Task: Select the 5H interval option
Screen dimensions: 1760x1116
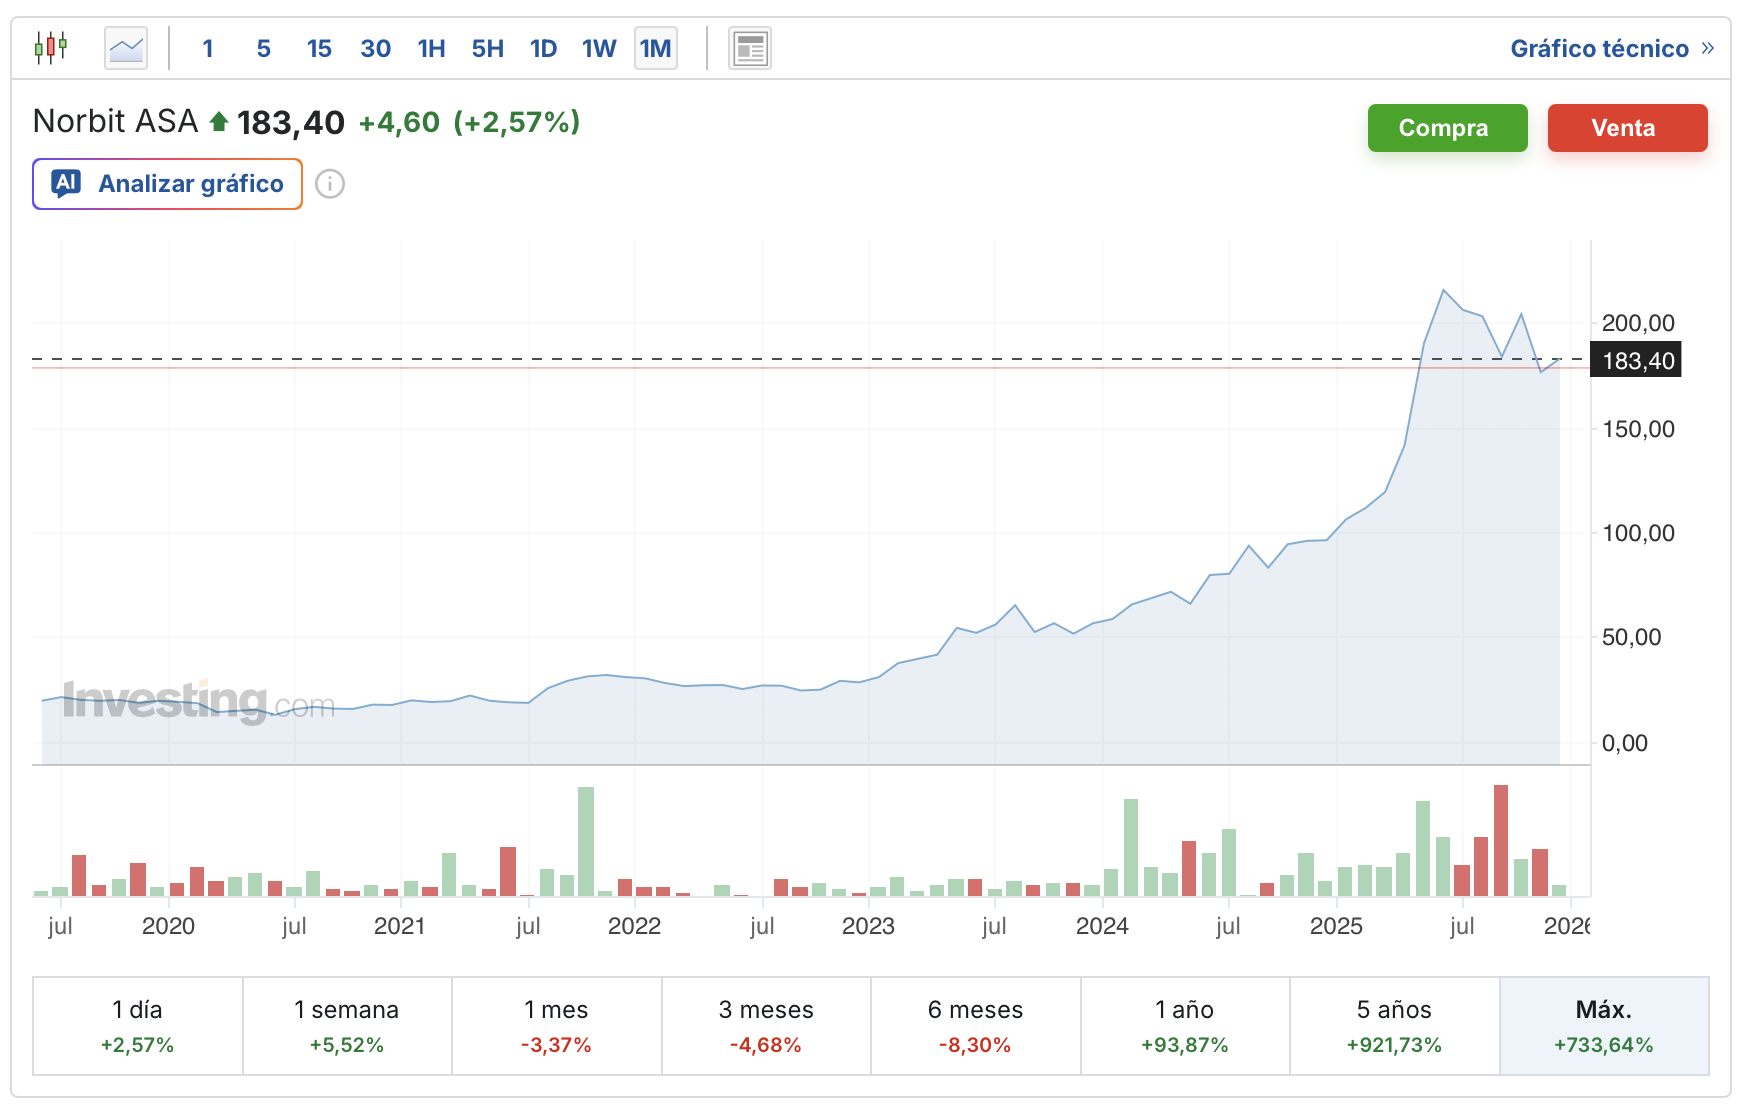Action: coord(487,48)
